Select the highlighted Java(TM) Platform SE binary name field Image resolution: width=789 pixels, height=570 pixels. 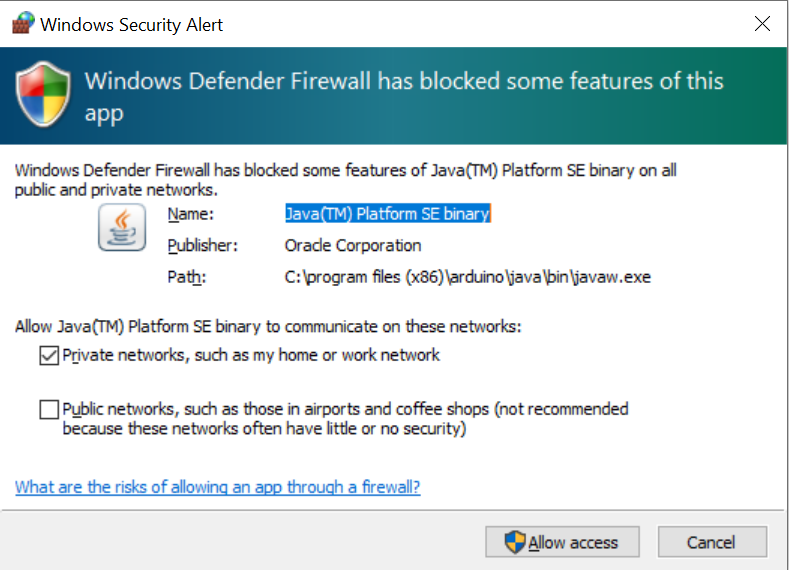[x=387, y=214]
